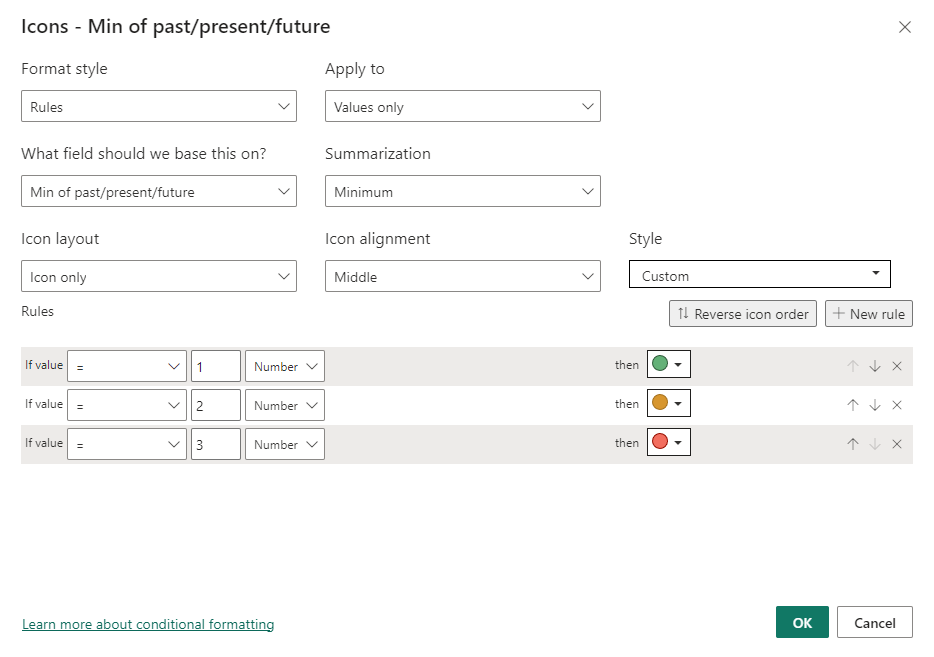Open the Format style dropdown
Screen dimensions: 934x657
click(158, 106)
